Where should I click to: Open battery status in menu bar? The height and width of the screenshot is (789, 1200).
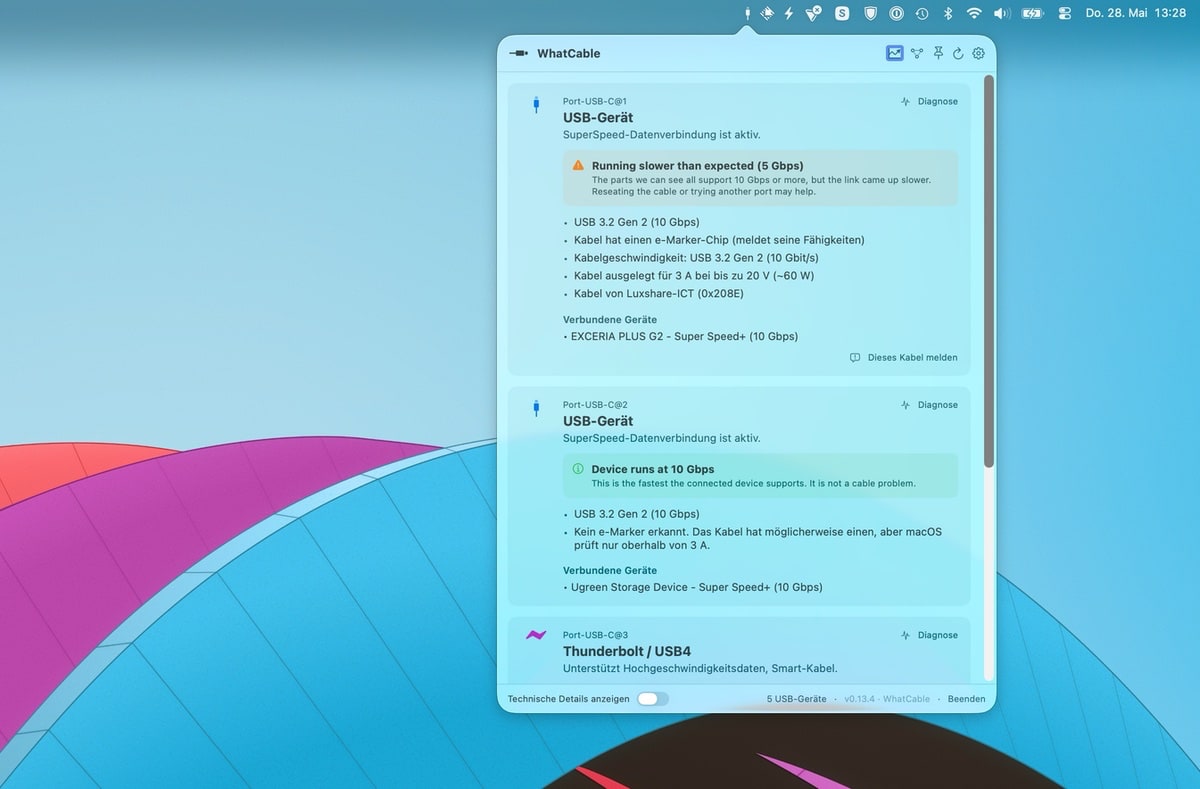[x=1033, y=13]
